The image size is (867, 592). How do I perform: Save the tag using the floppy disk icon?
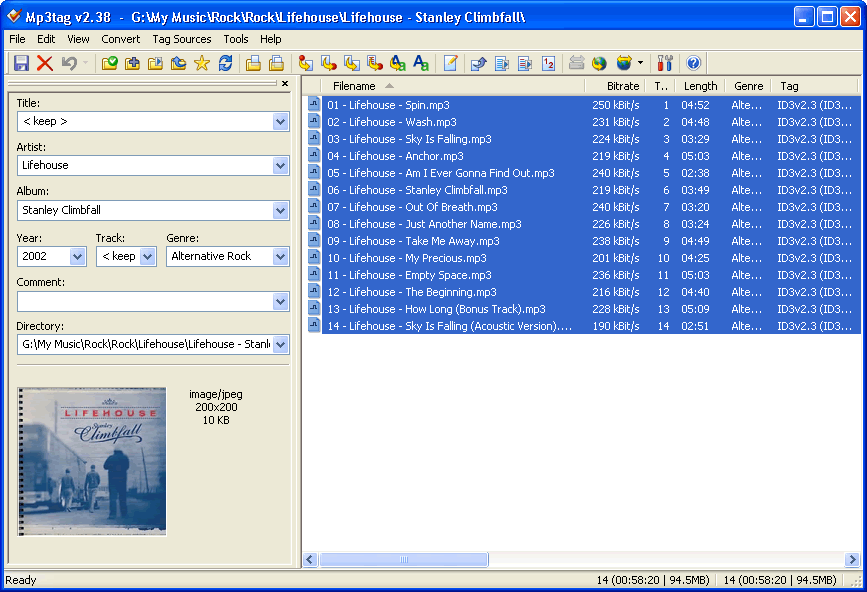point(20,62)
